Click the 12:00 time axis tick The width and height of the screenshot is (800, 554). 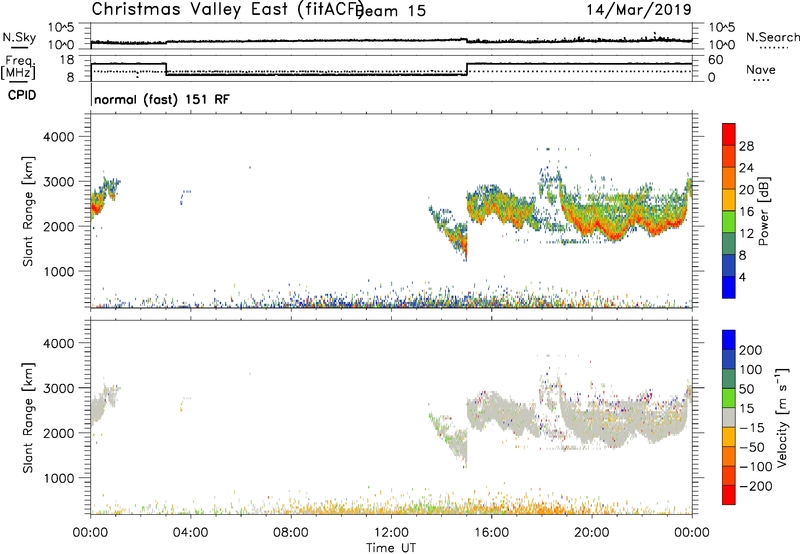pyautogui.click(x=391, y=533)
